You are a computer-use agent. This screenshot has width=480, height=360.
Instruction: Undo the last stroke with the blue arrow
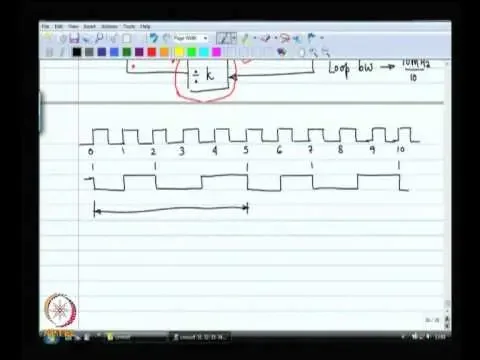coord(153,38)
